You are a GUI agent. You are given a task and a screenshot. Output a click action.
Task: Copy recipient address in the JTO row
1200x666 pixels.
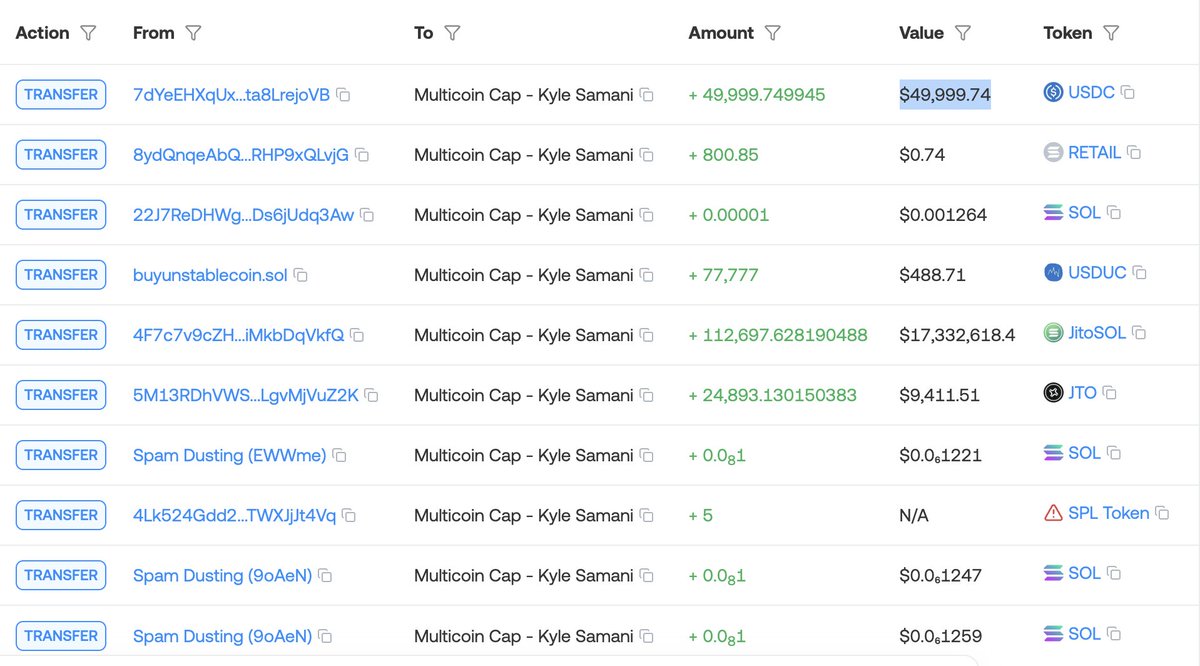(647, 395)
